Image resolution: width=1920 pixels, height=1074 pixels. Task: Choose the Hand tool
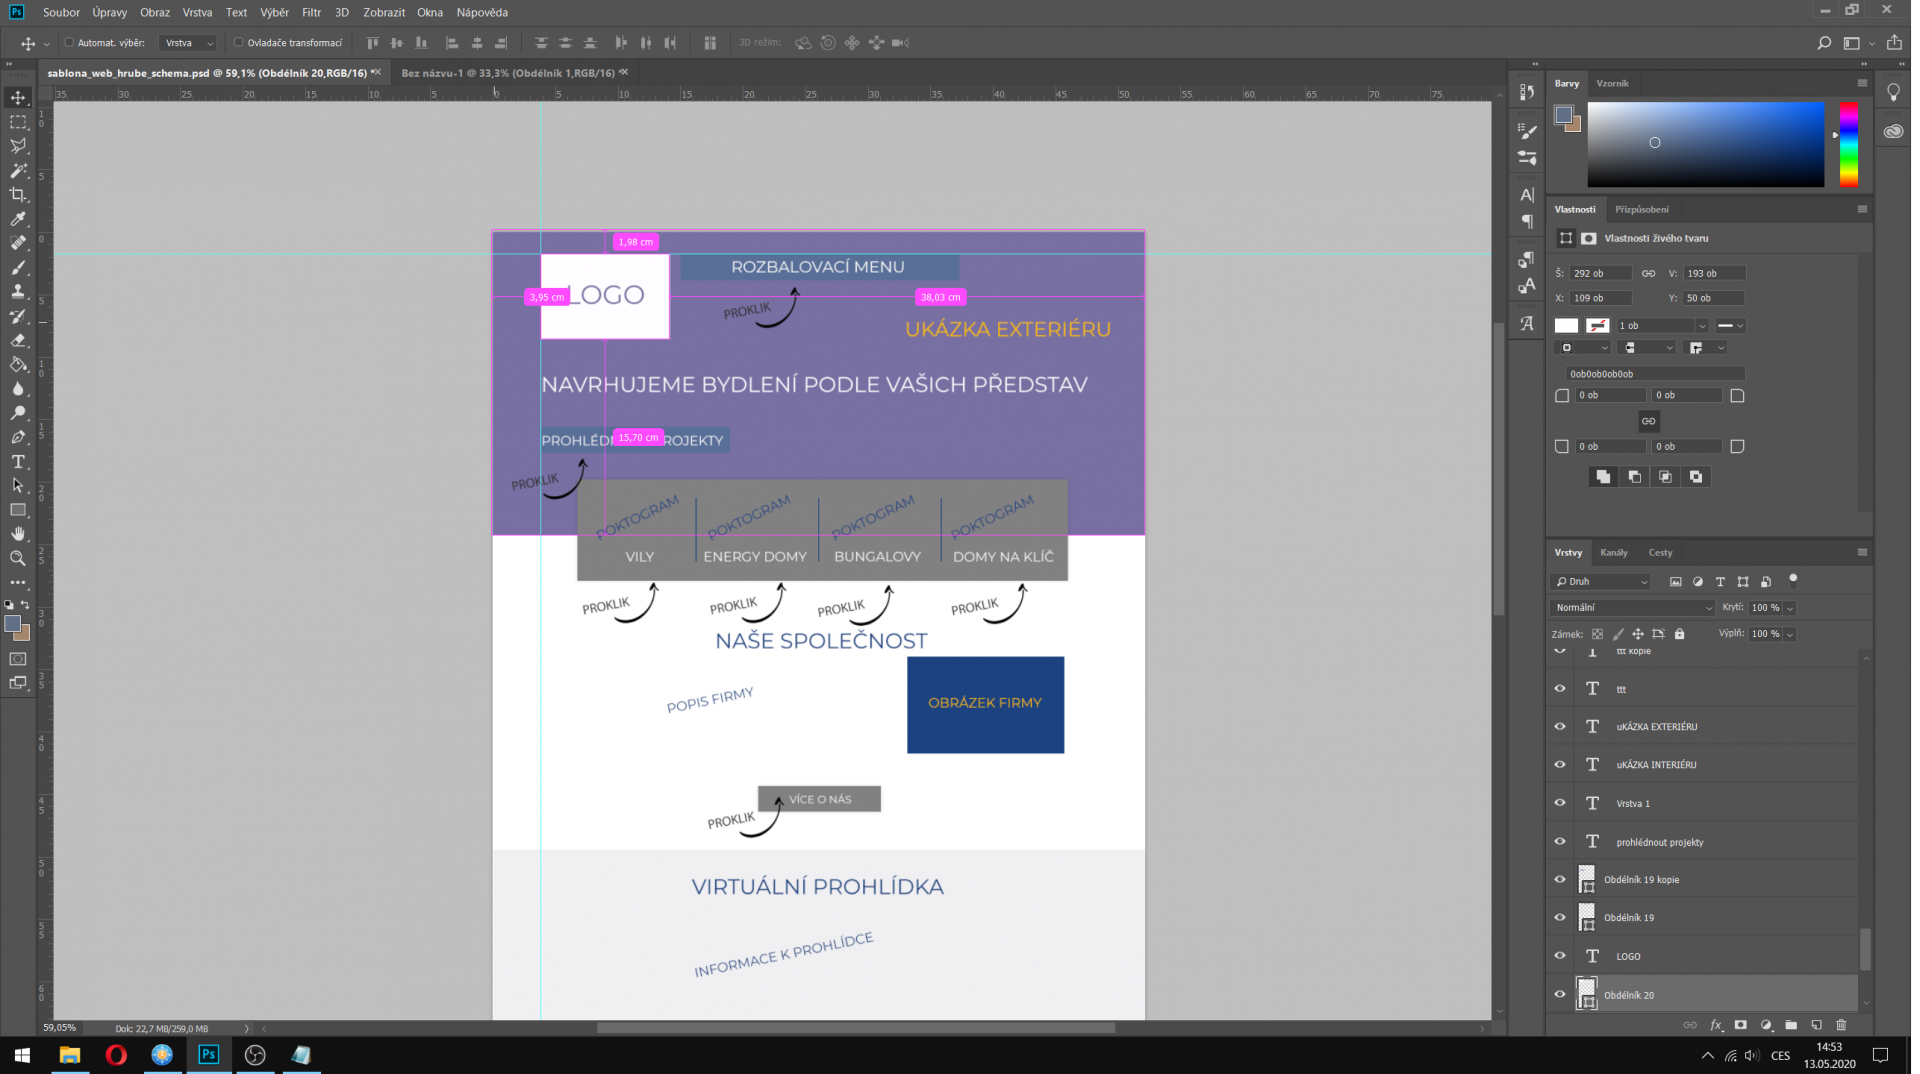[x=18, y=534]
